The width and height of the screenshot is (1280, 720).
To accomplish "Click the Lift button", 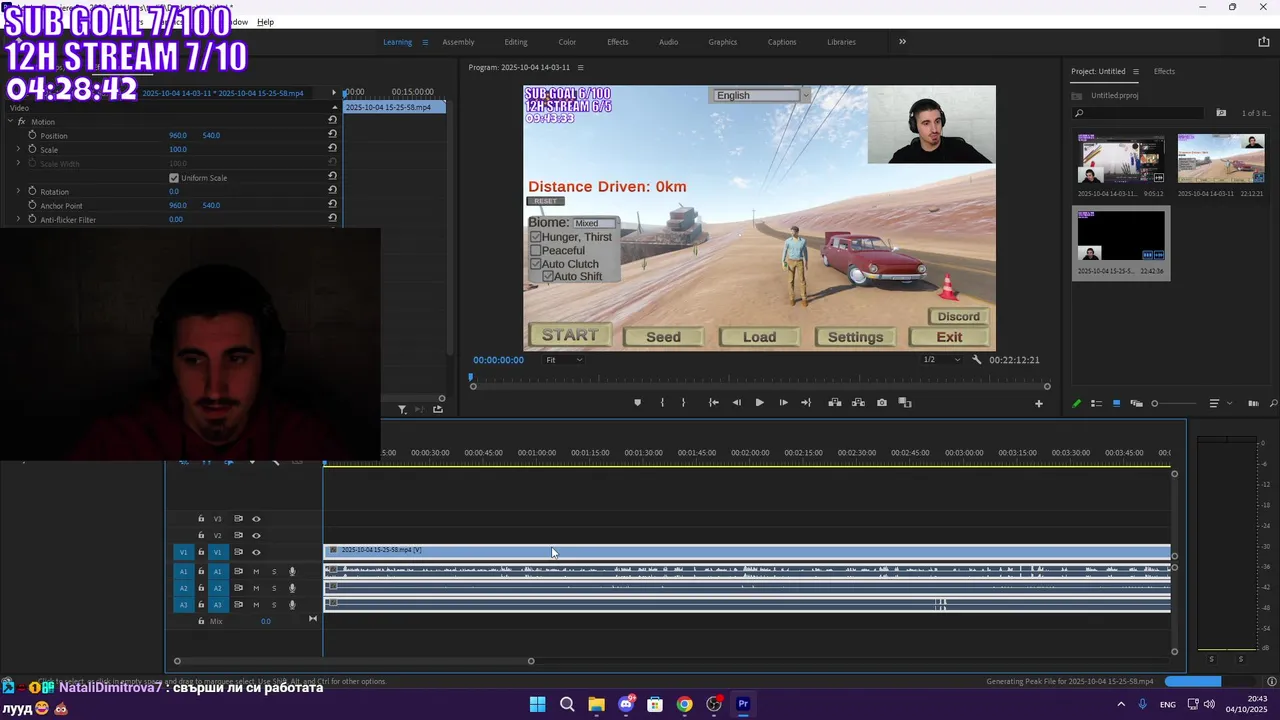I will (x=834, y=403).
